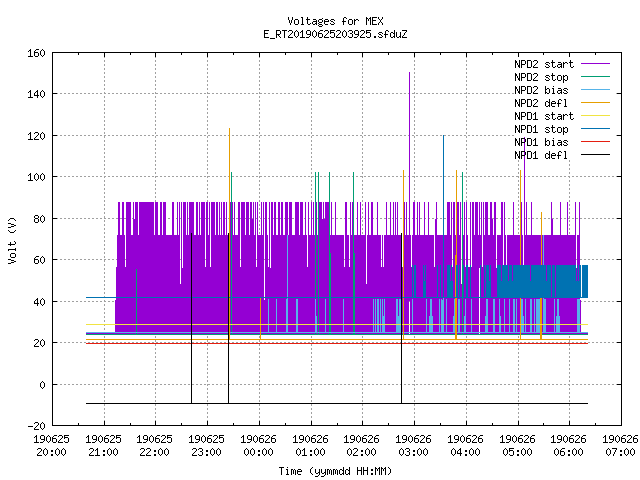Click the y-axis tick value 60
The image size is (640, 480).
coord(39,260)
